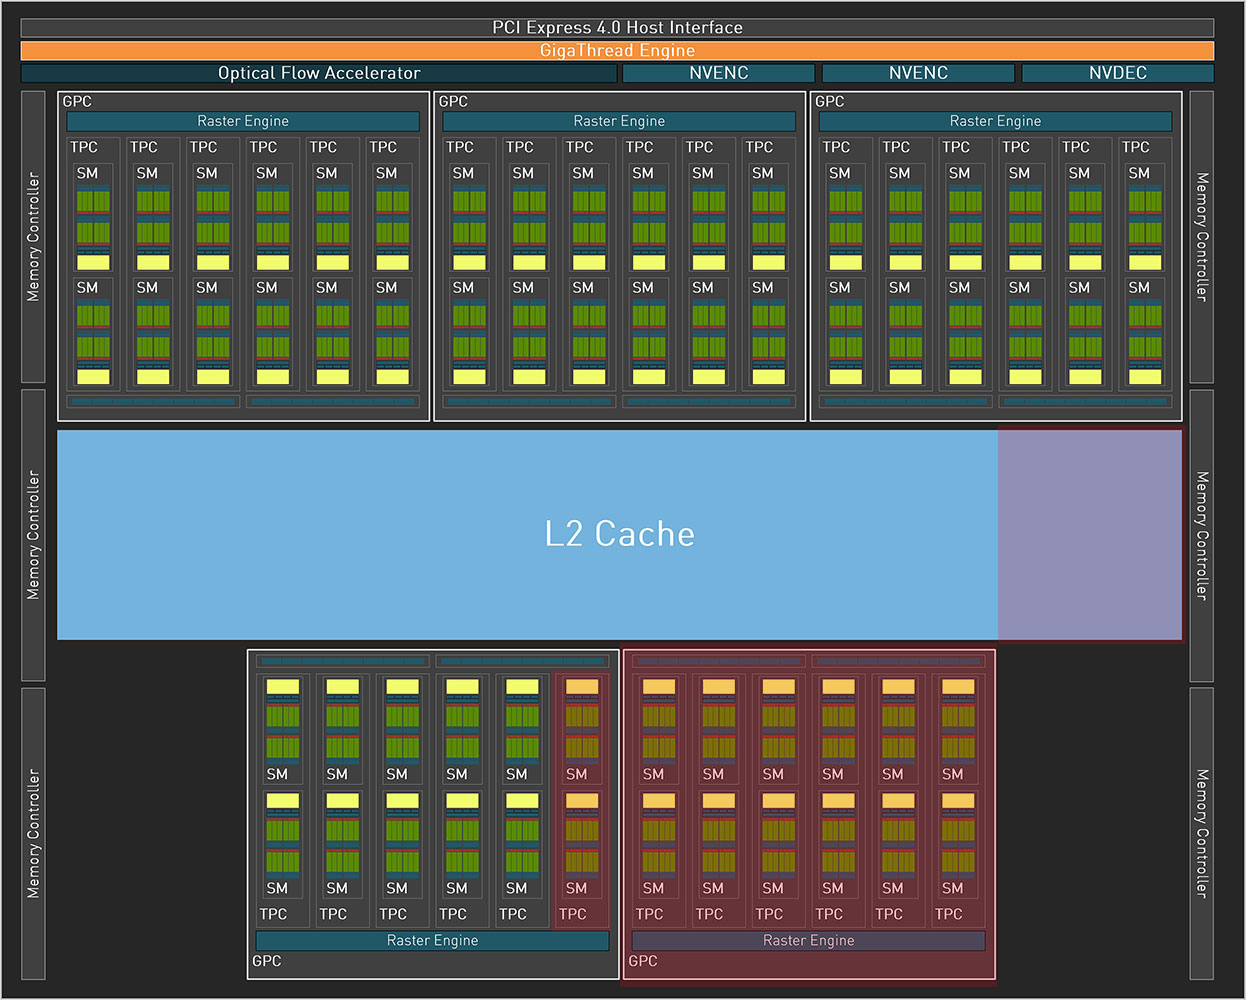Select the top-right Memory Controller block

1202,237
